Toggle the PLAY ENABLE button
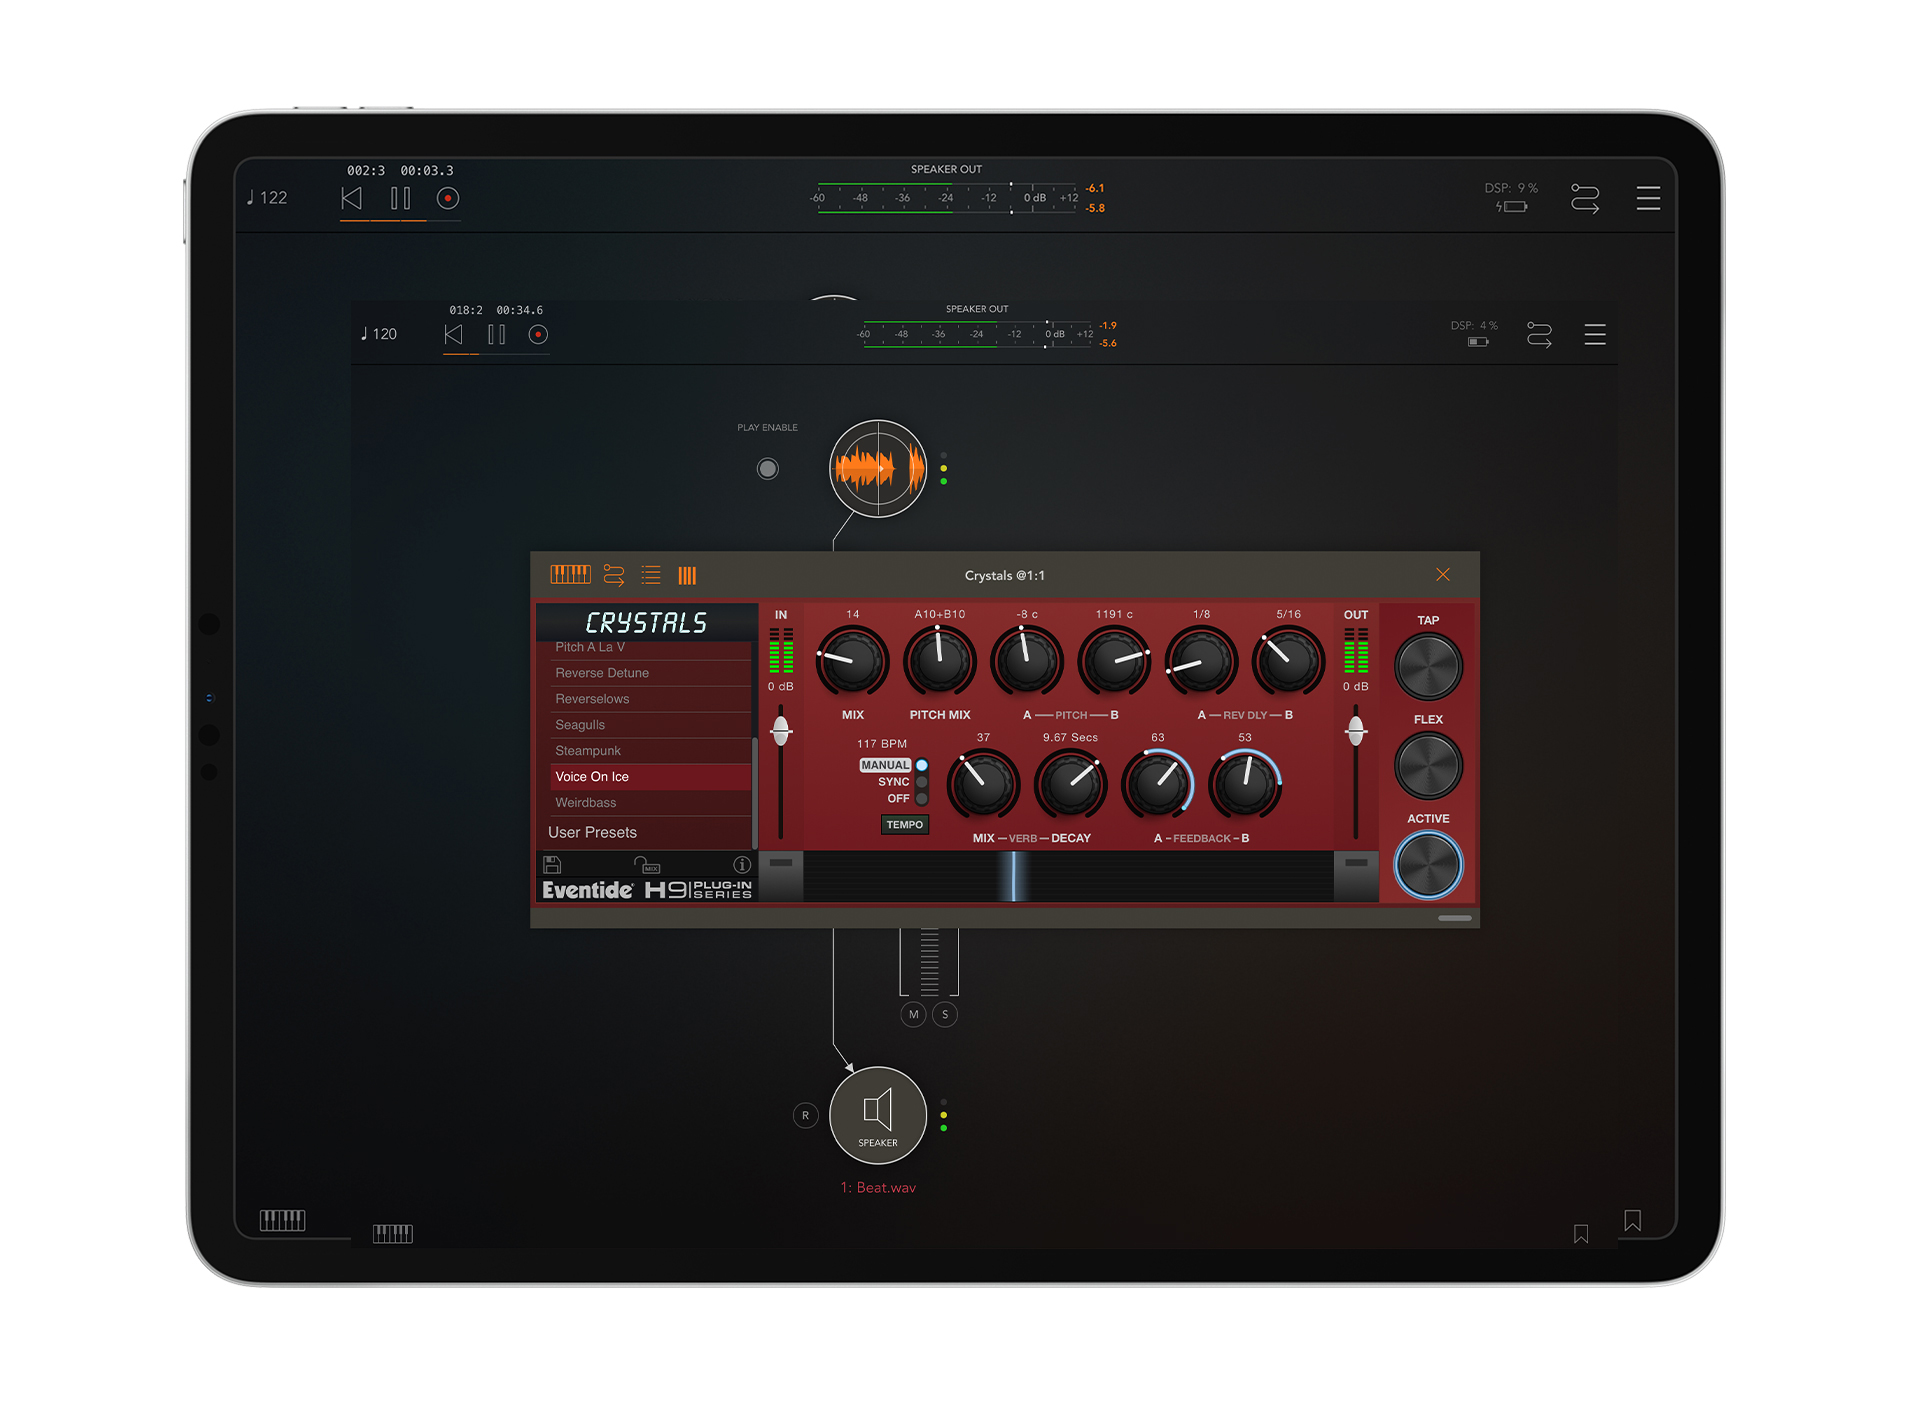 767,468
